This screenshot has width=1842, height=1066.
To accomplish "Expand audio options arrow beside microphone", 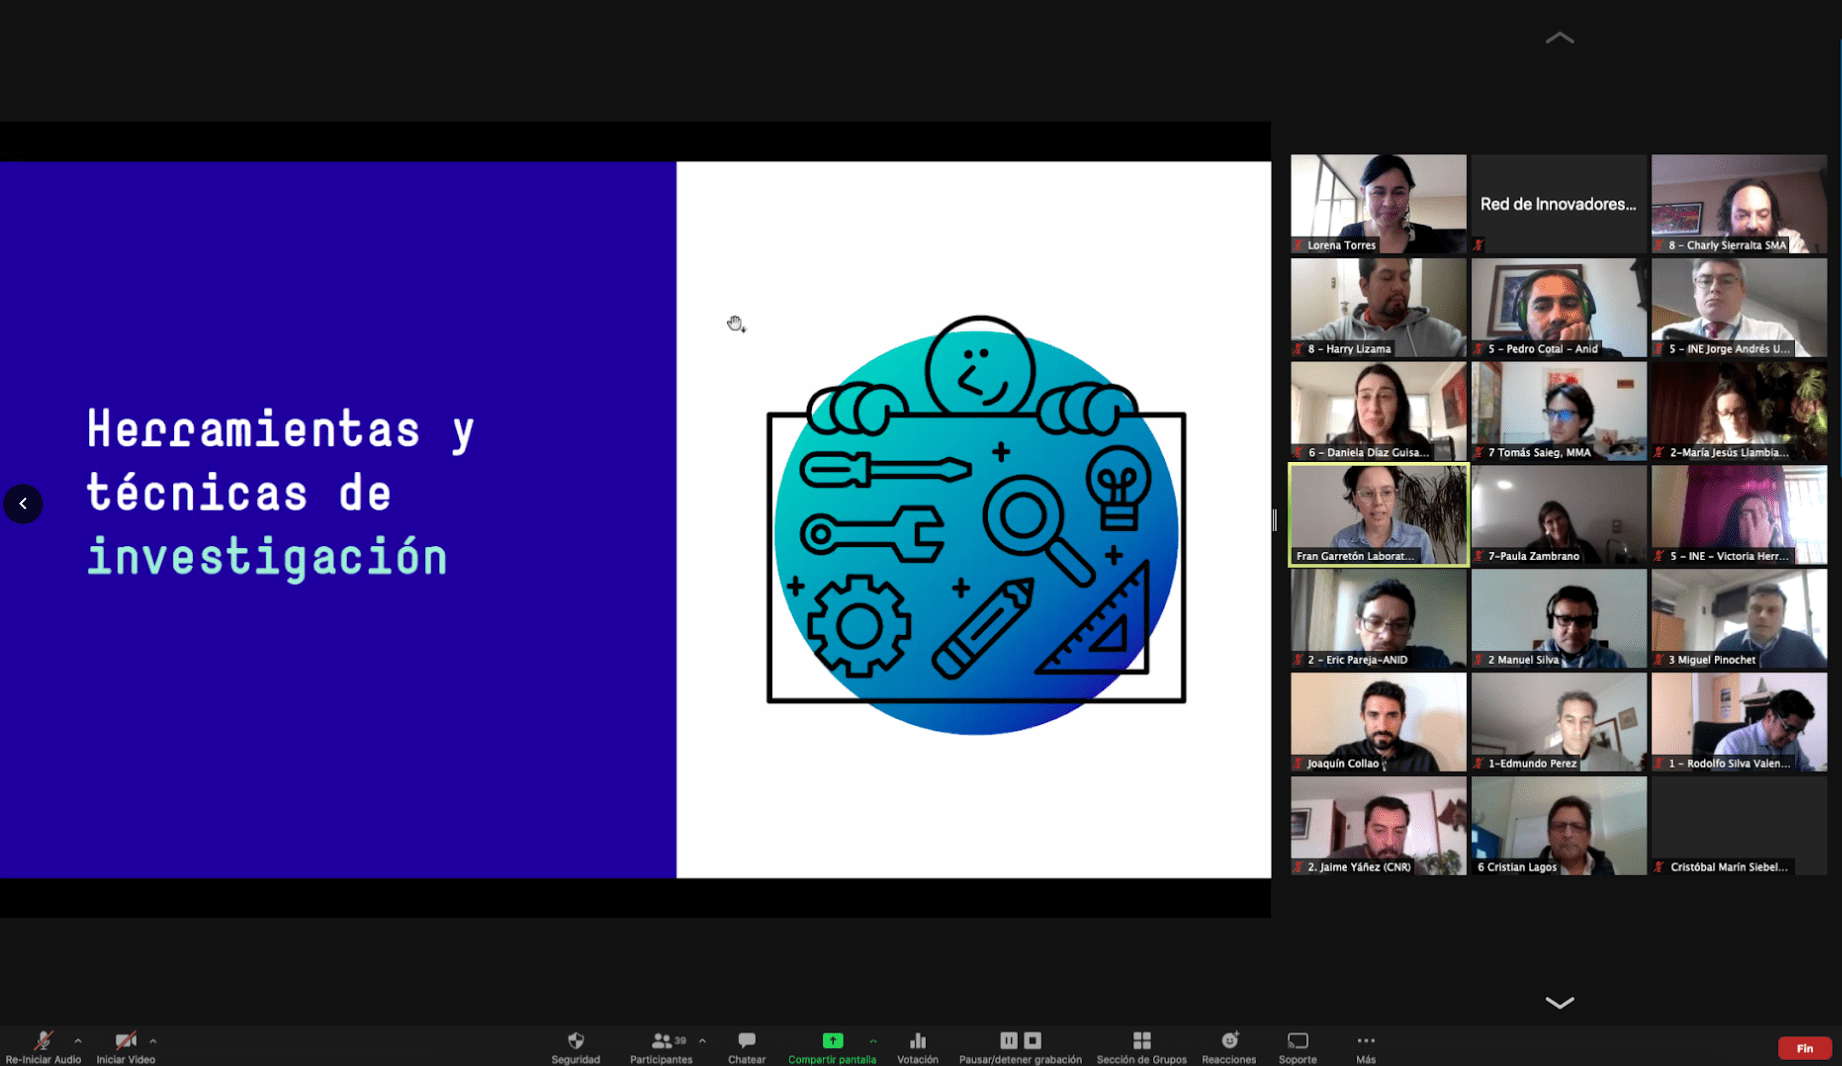I will pyautogui.click(x=78, y=1041).
